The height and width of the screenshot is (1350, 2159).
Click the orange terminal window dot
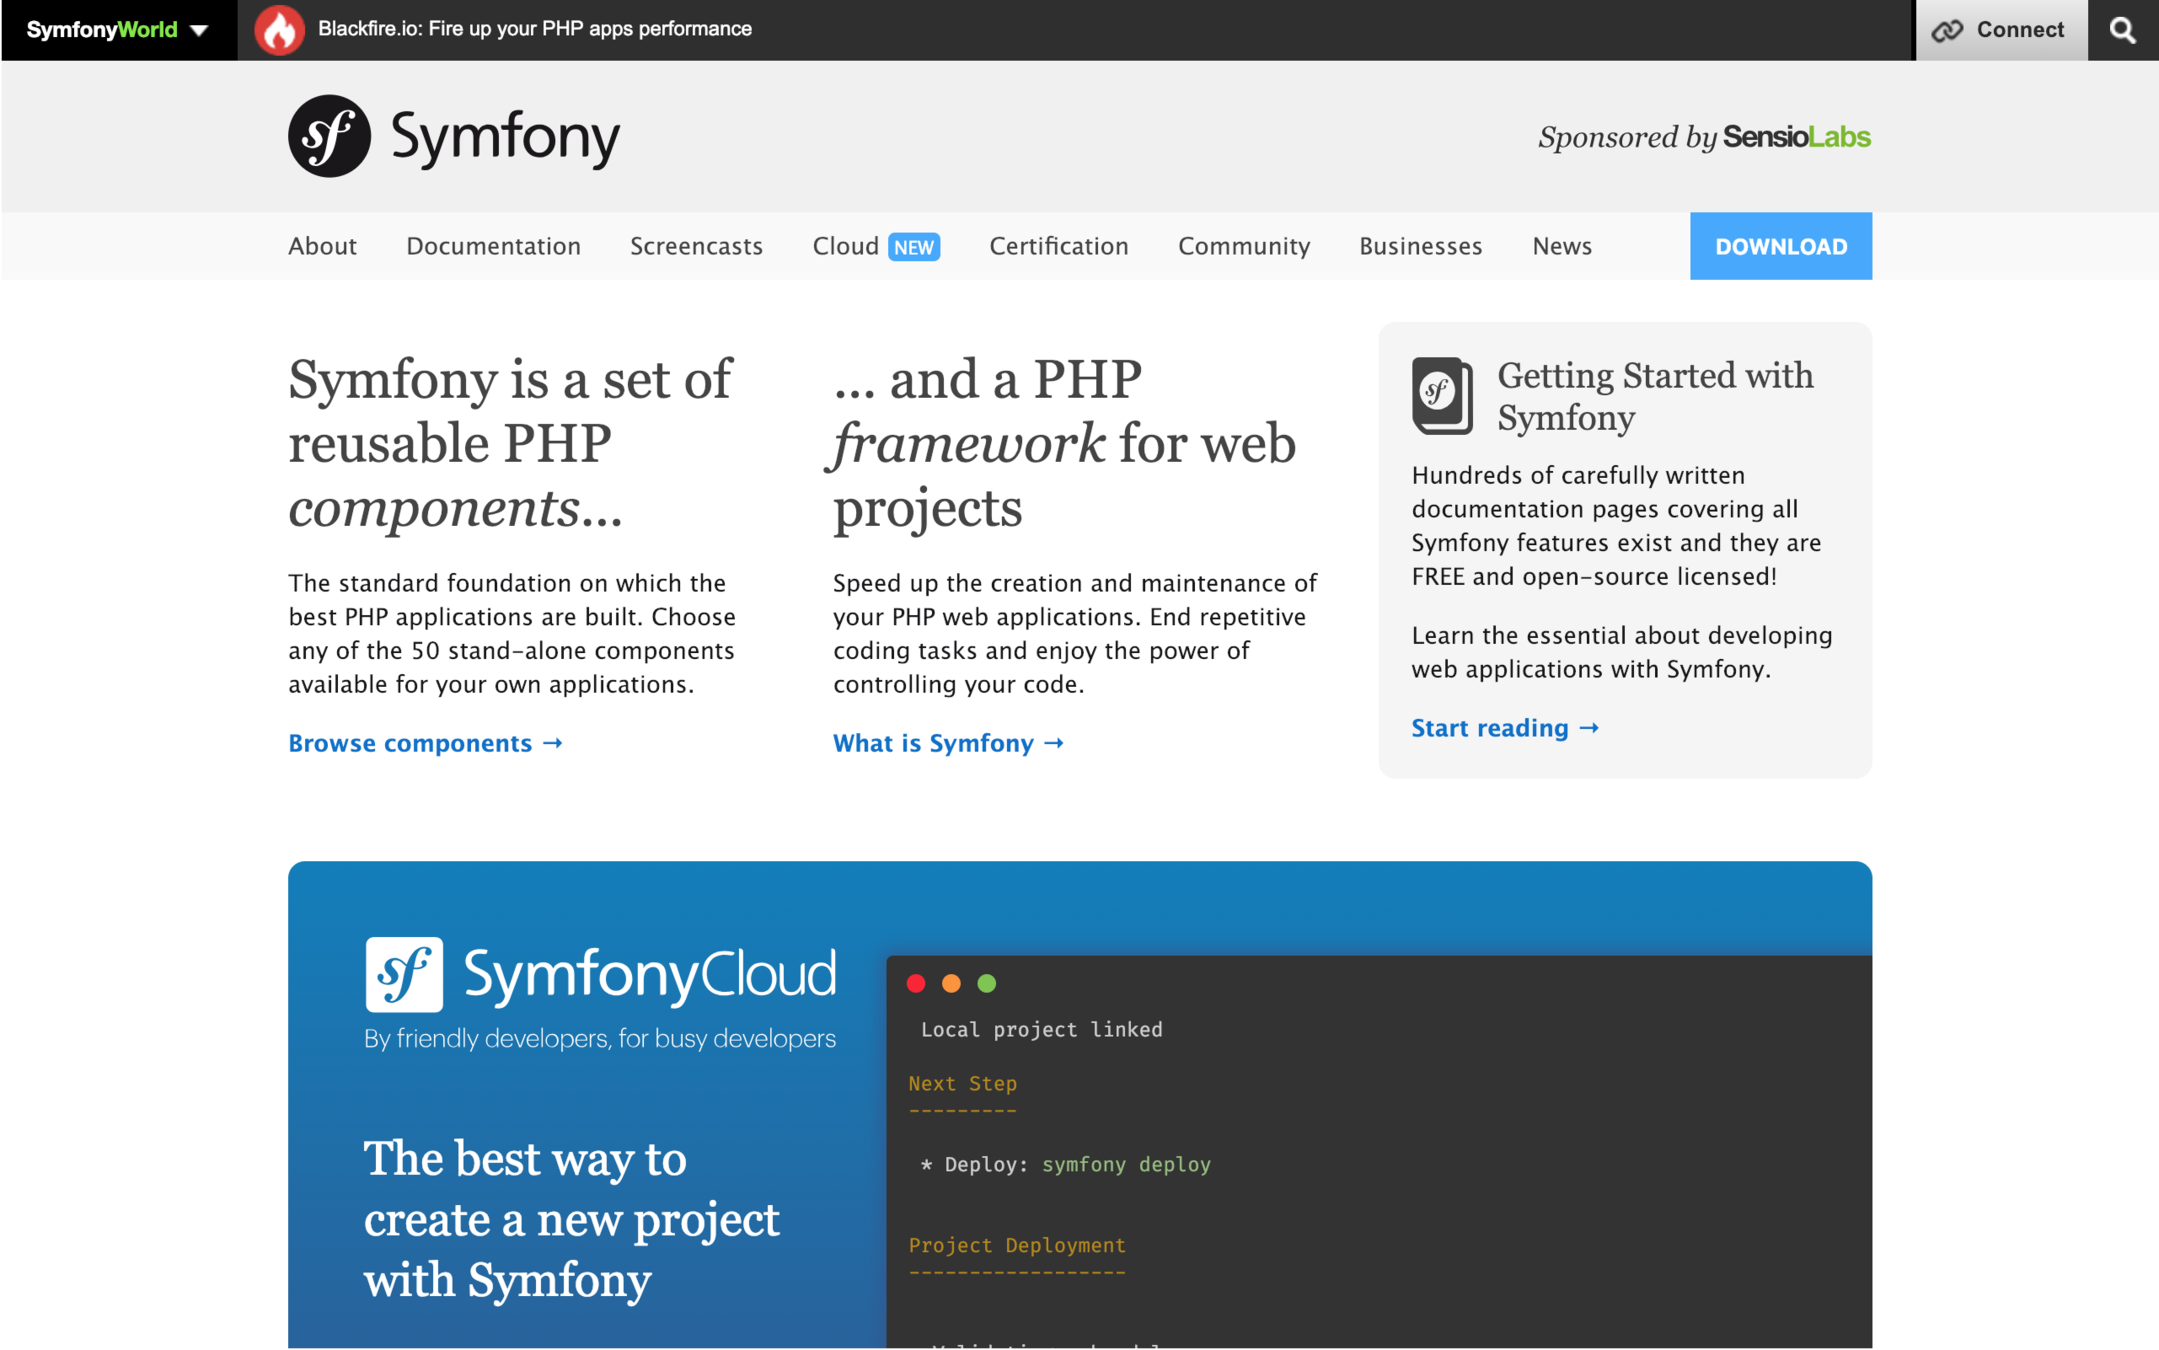(x=951, y=984)
